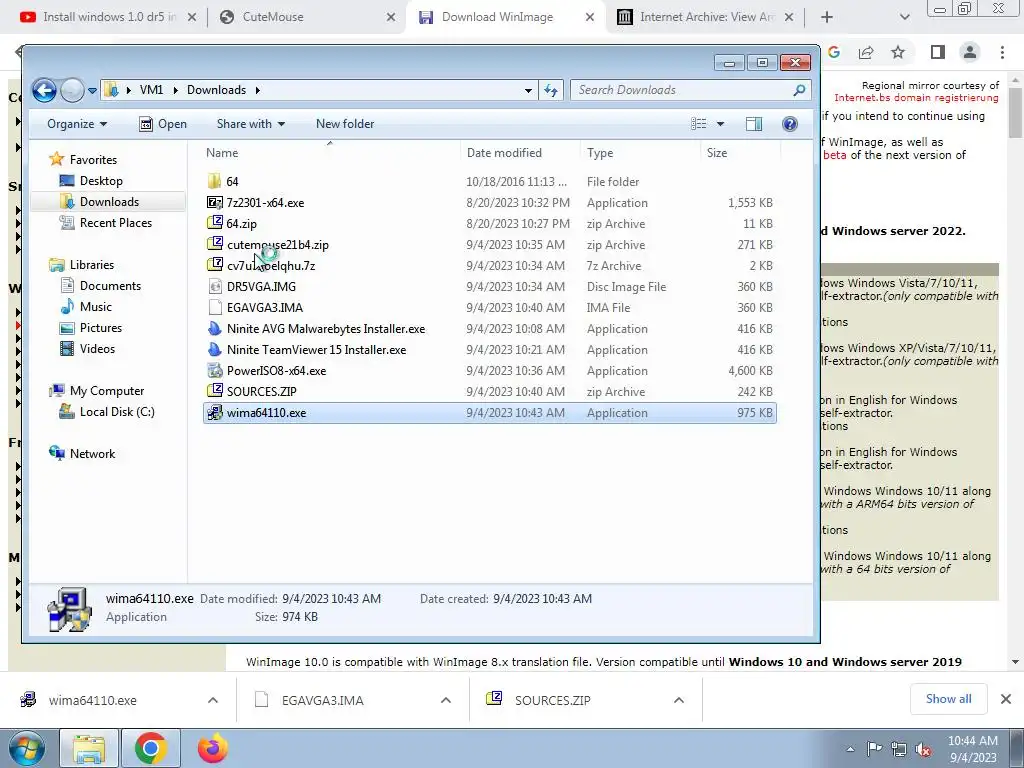Select the .7z archive file row
Screen dimensions: 1024x768
[x=490, y=266]
